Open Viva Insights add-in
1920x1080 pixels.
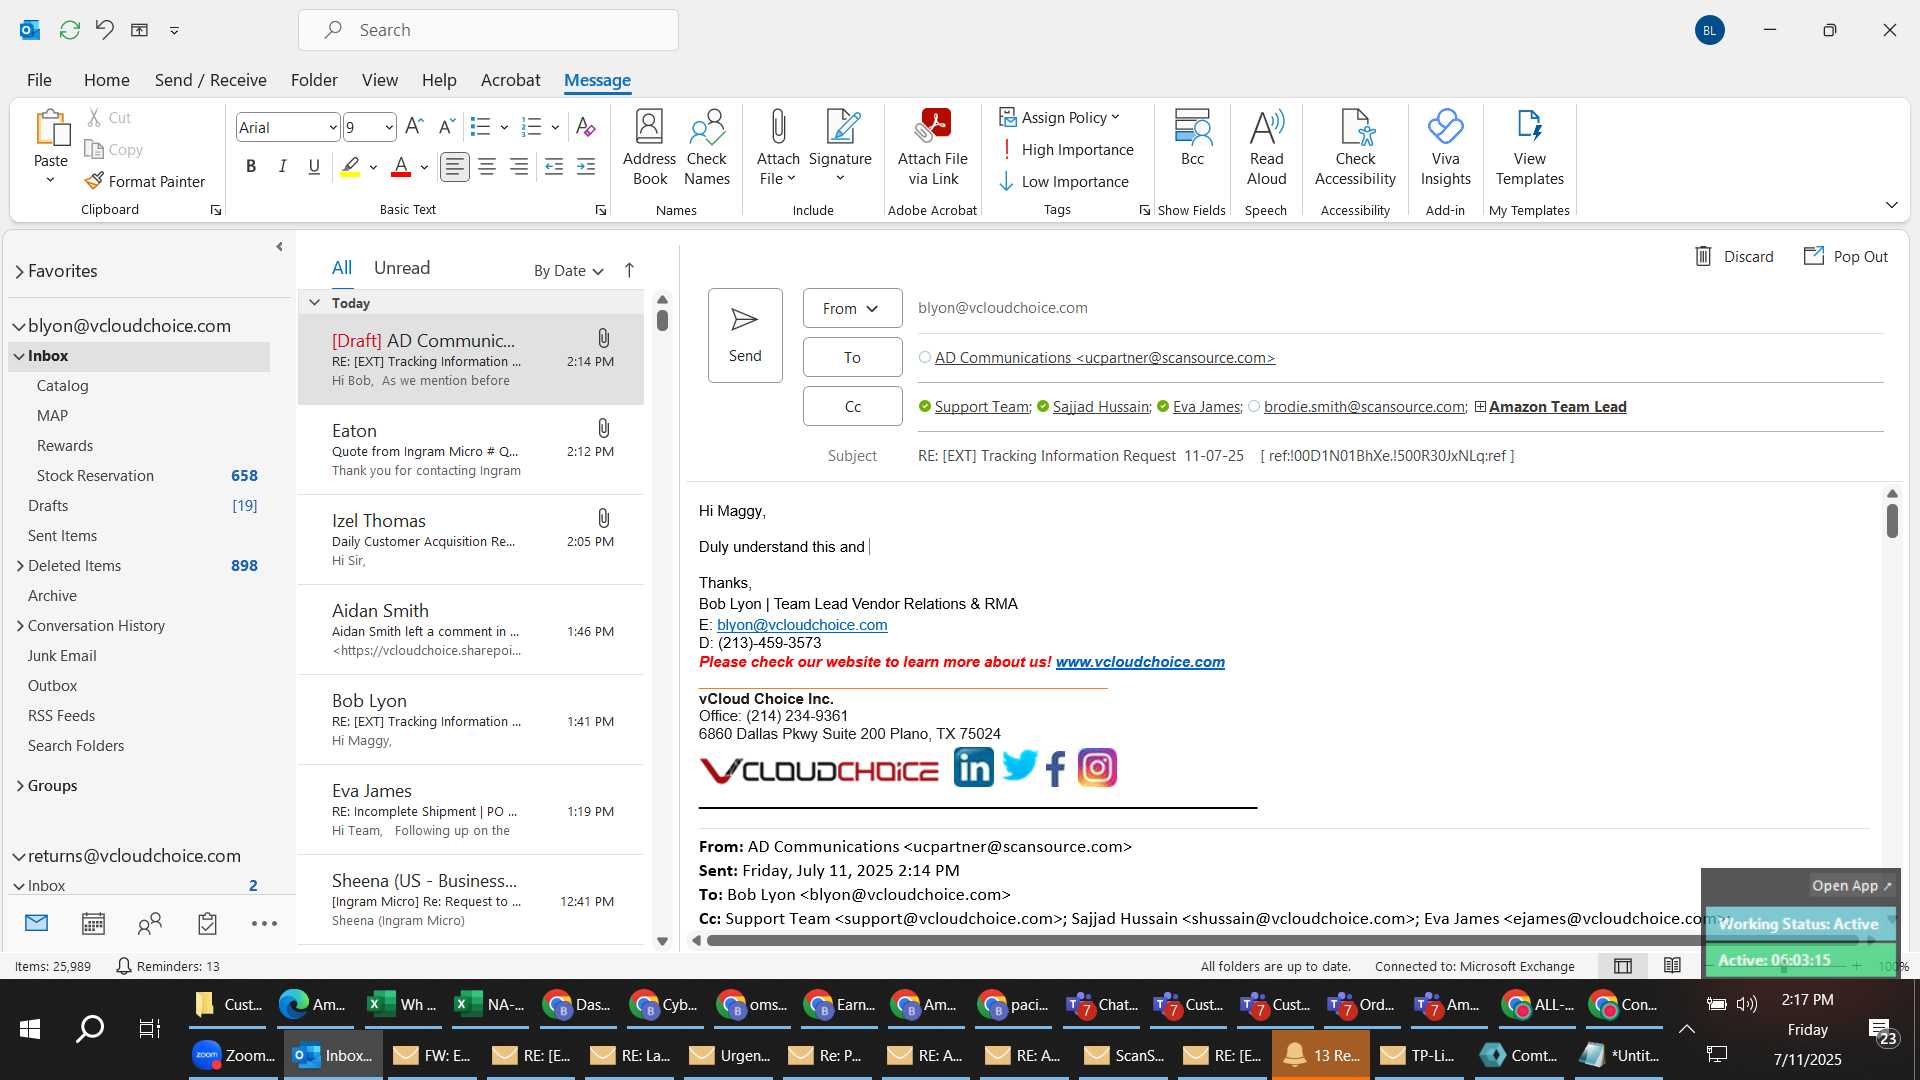(x=1445, y=147)
